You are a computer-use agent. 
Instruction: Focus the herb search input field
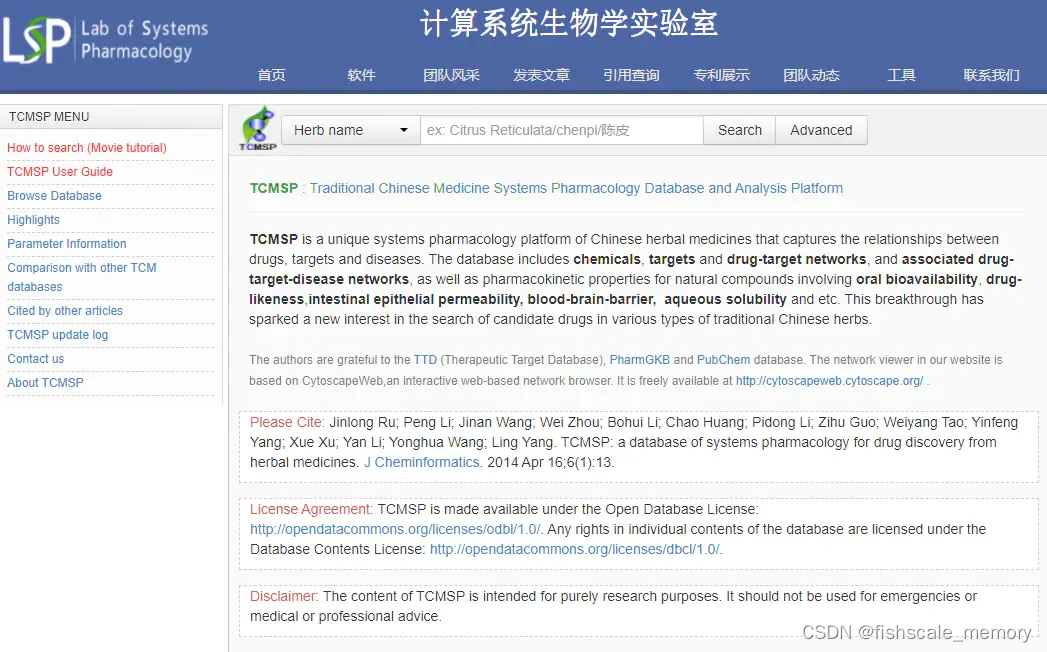coord(562,130)
